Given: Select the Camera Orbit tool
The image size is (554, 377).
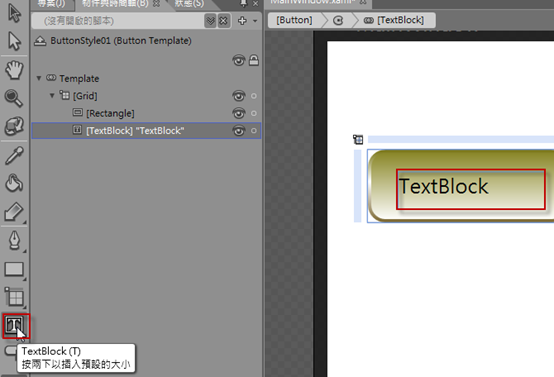Looking at the screenshot, I should click(x=14, y=126).
